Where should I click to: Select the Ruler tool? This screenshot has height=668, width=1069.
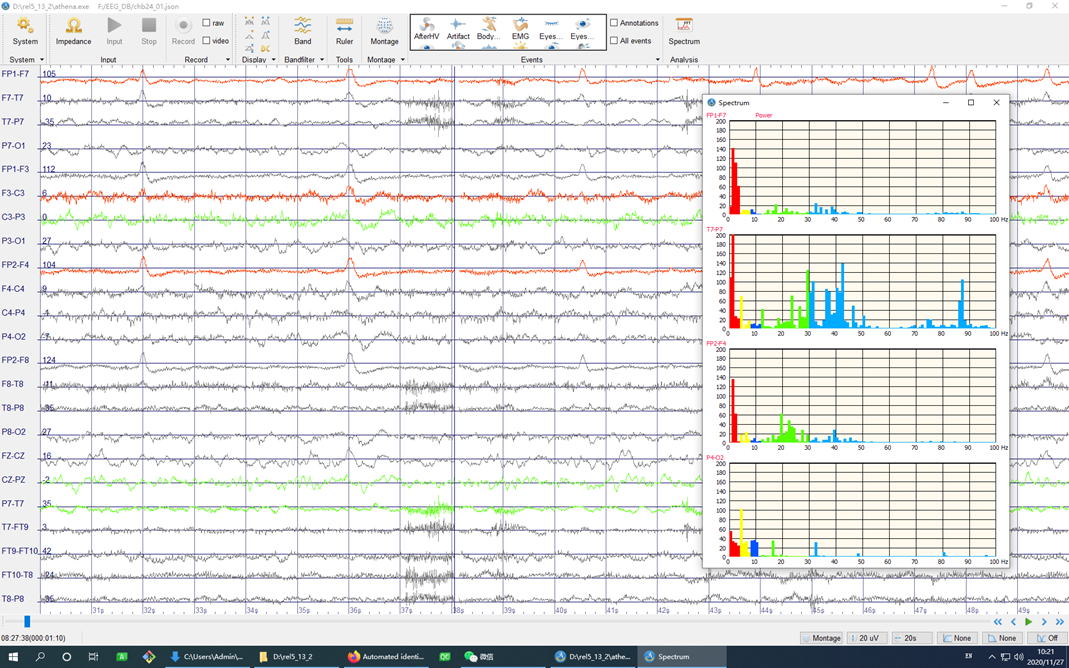[344, 30]
